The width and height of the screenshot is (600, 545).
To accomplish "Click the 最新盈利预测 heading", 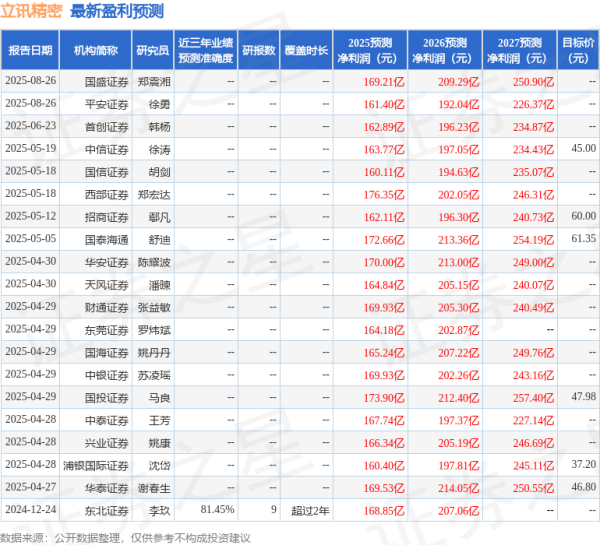I will pyautogui.click(x=117, y=11).
